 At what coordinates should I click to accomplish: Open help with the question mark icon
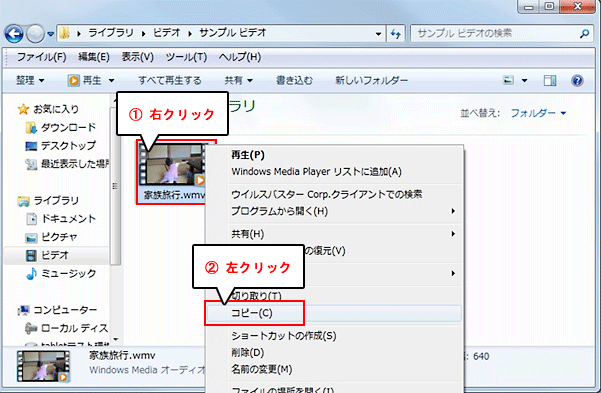pyautogui.click(x=577, y=81)
